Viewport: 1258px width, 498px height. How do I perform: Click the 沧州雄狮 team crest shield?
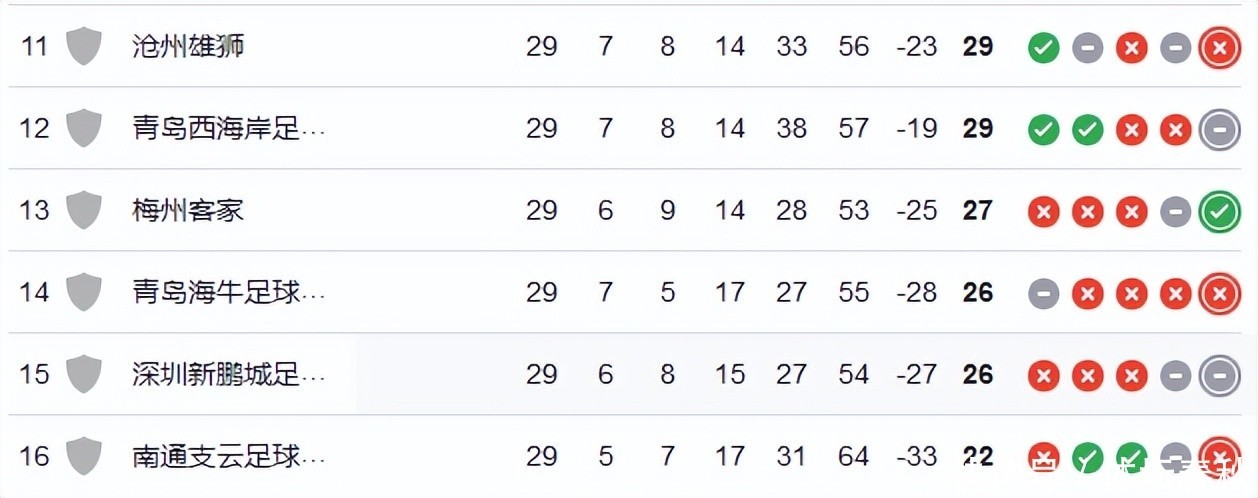84,46
